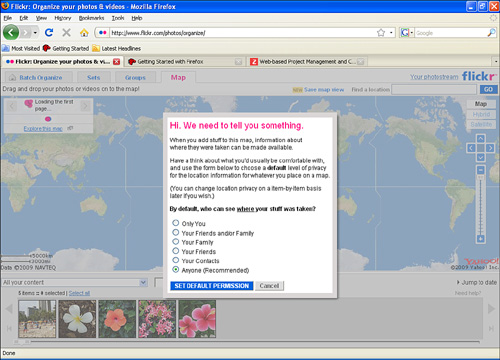Screen dimensions: 500x360
Task: Click the Firefox Back arrow button
Action: (x=11, y=33)
